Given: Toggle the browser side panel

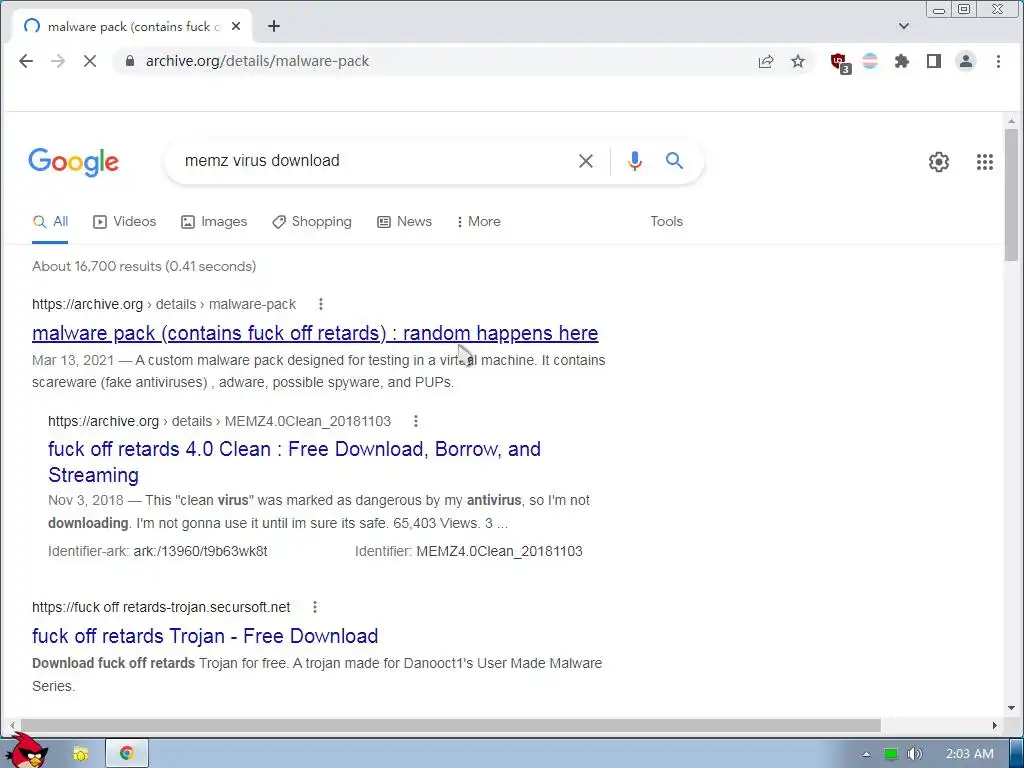Looking at the screenshot, I should [934, 61].
